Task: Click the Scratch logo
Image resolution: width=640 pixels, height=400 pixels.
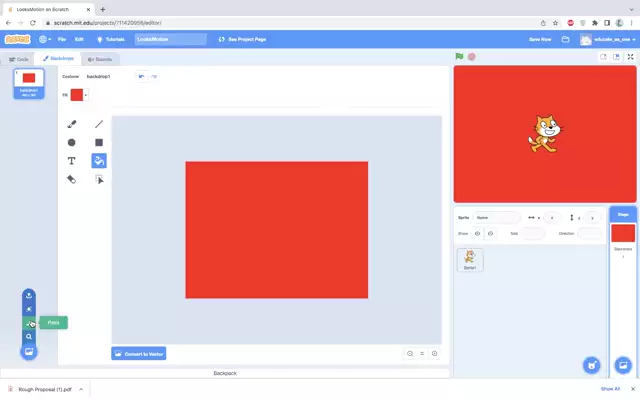Action: [x=18, y=39]
